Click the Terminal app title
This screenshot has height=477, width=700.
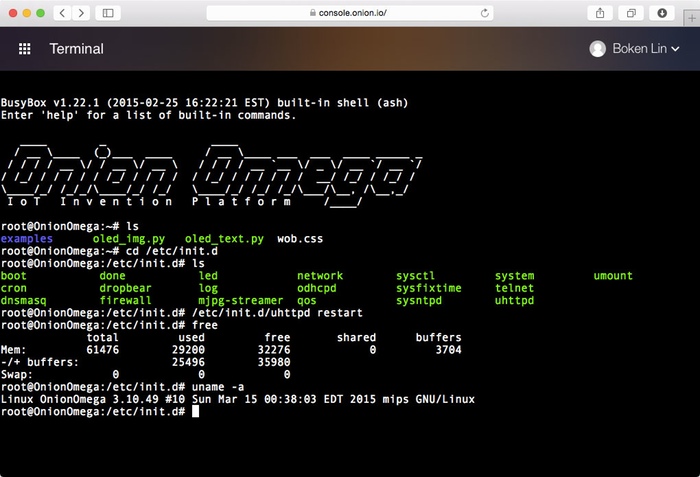click(x=76, y=49)
